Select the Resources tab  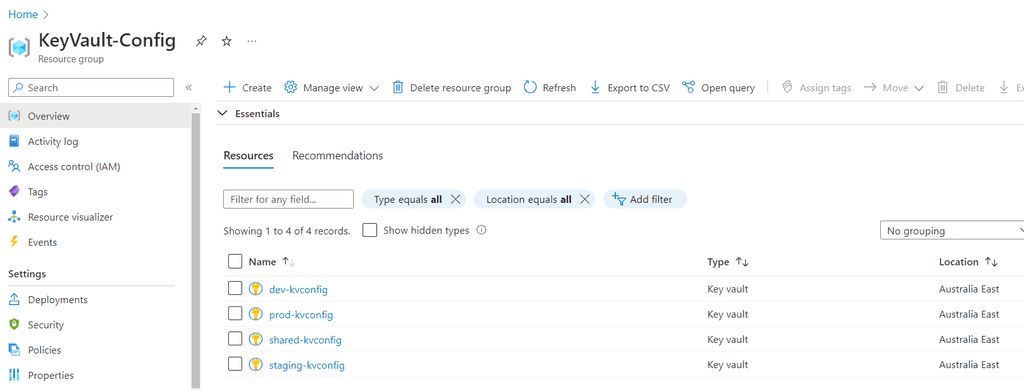(248, 155)
